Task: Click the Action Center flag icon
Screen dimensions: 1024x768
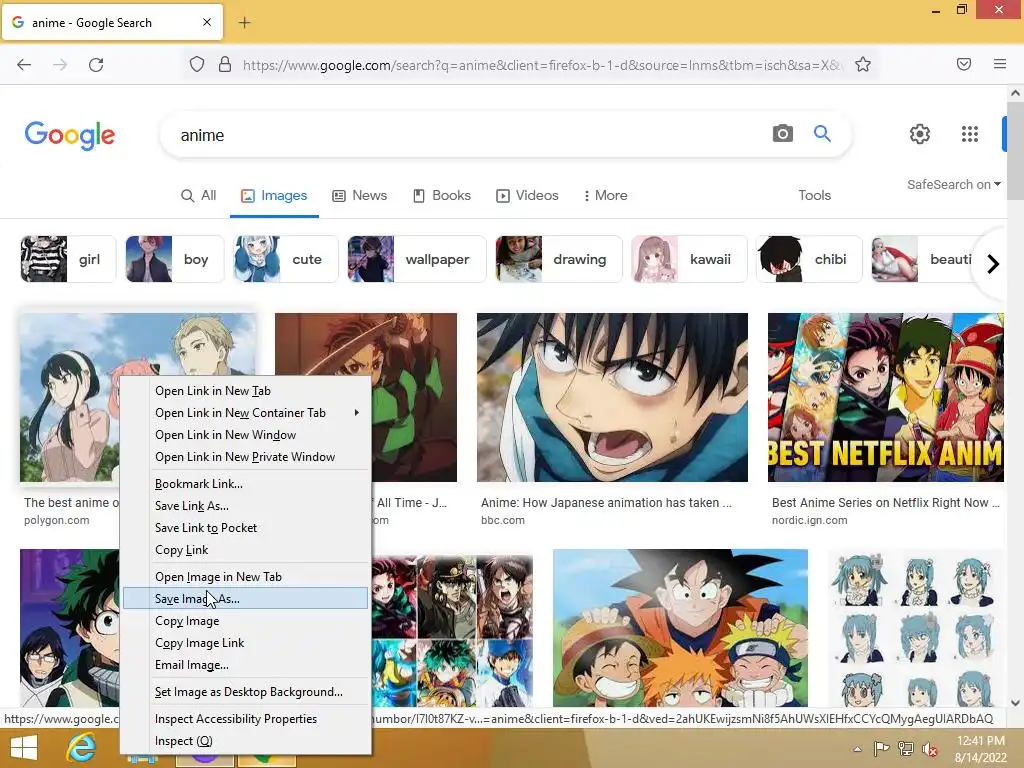Action: coord(881,749)
